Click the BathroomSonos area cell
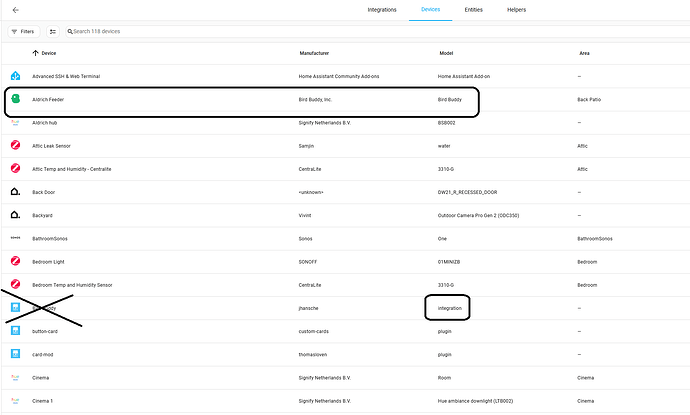 pyautogui.click(x=595, y=239)
